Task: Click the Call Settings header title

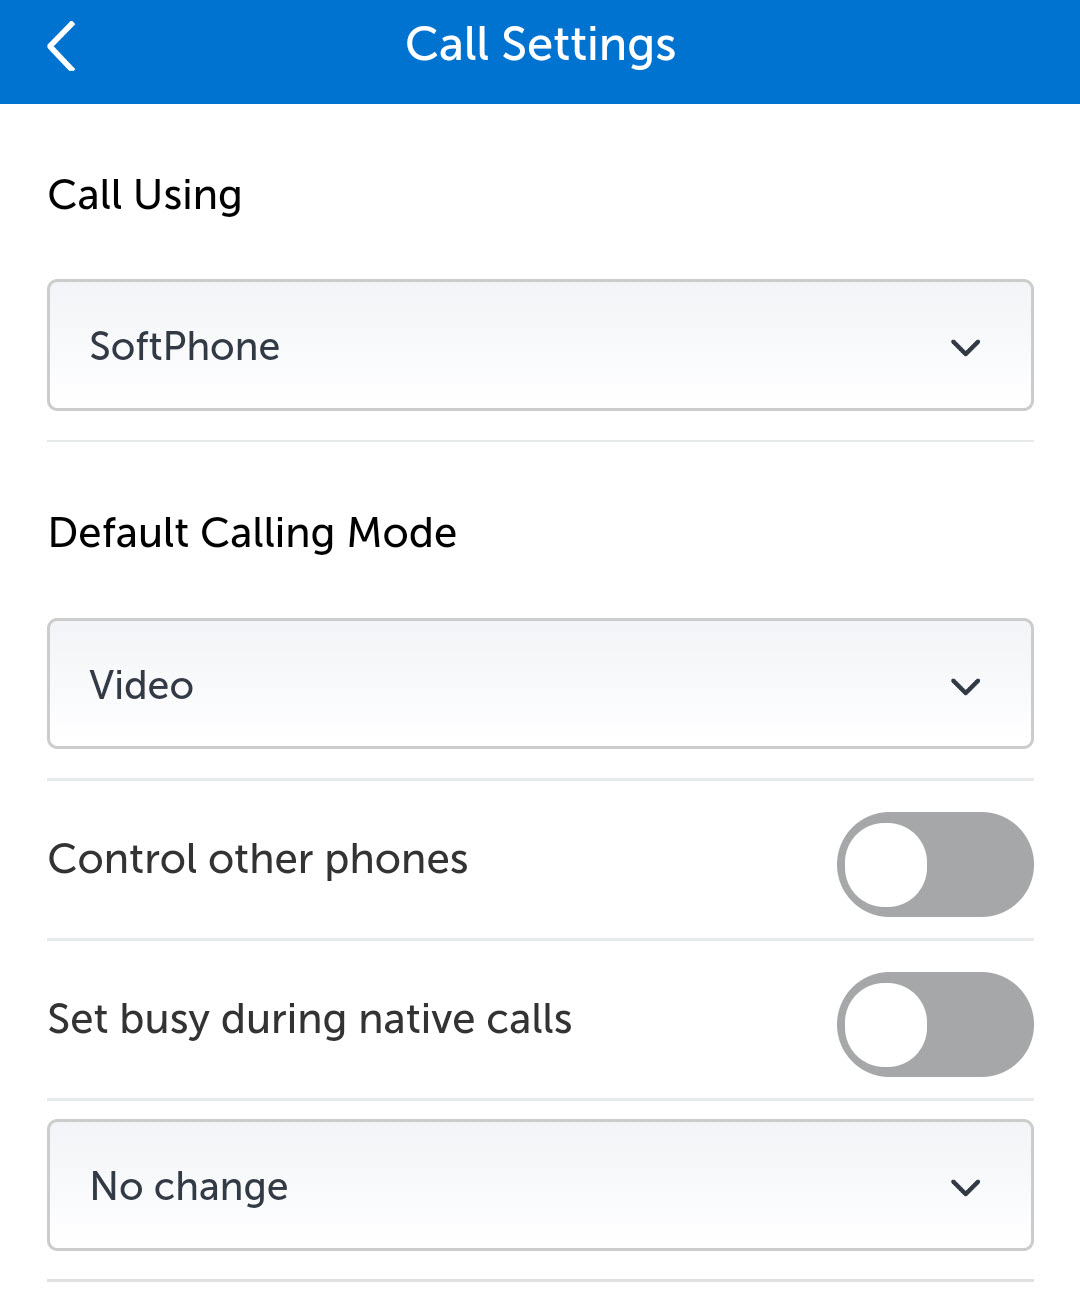Action: pyautogui.click(x=540, y=45)
